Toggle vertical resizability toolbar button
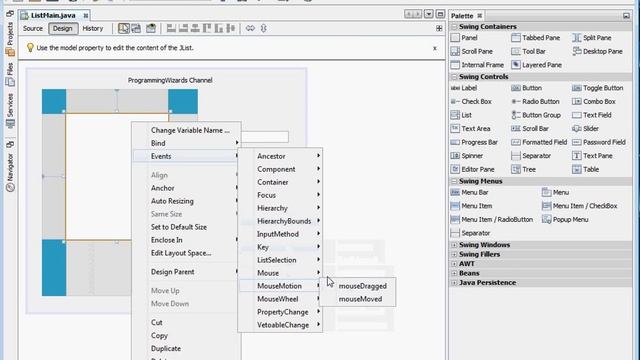 click(264, 28)
